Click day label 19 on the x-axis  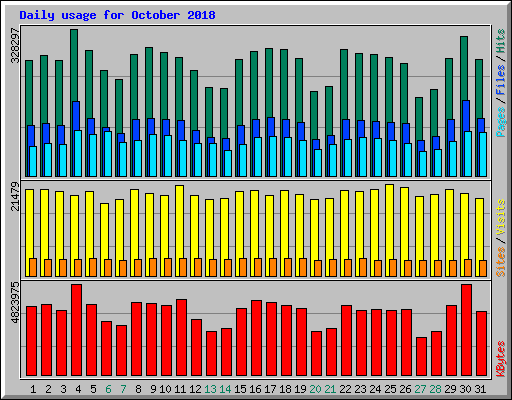[x=300, y=389]
